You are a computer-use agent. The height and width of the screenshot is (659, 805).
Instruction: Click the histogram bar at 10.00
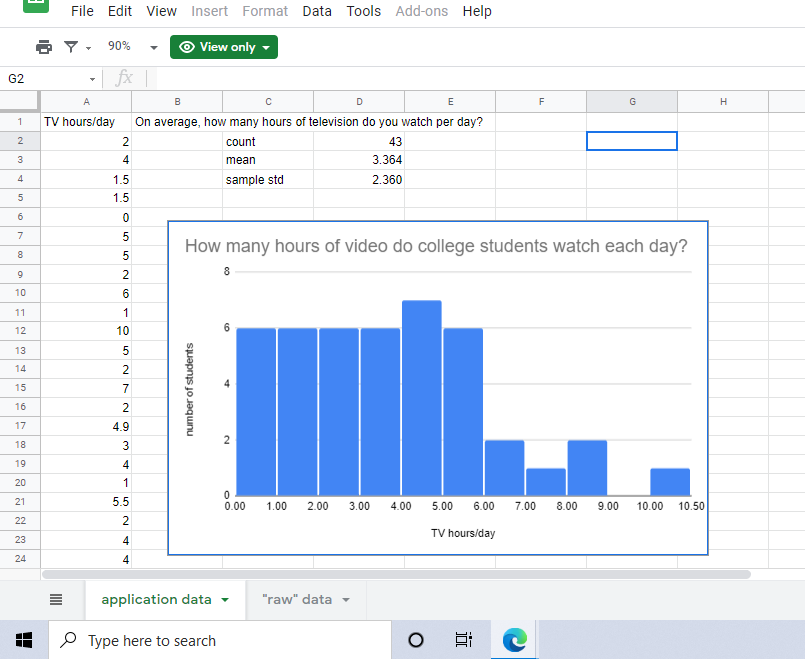pyautogui.click(x=670, y=482)
